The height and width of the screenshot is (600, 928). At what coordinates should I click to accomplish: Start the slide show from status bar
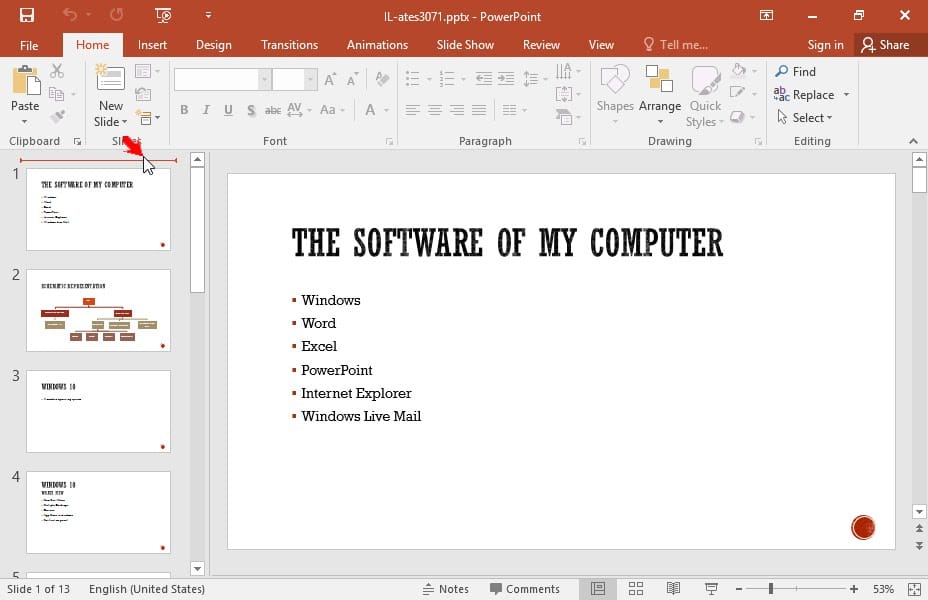pos(711,588)
